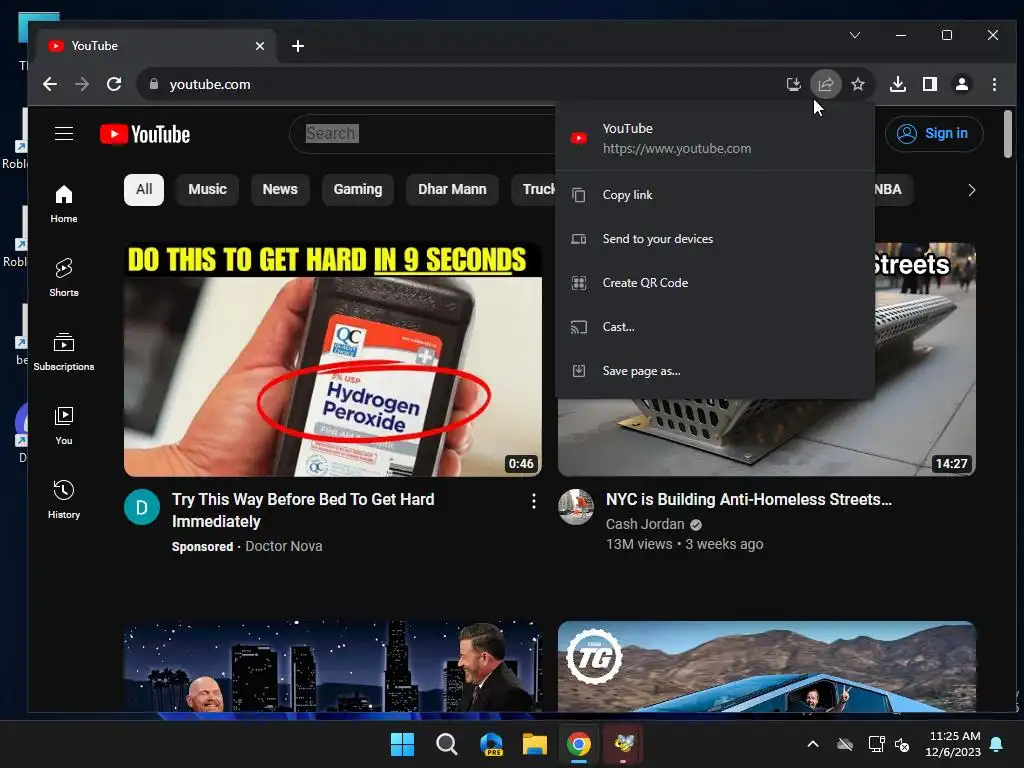Click the Sign in button
This screenshot has width=1024, height=768.
tap(934, 133)
